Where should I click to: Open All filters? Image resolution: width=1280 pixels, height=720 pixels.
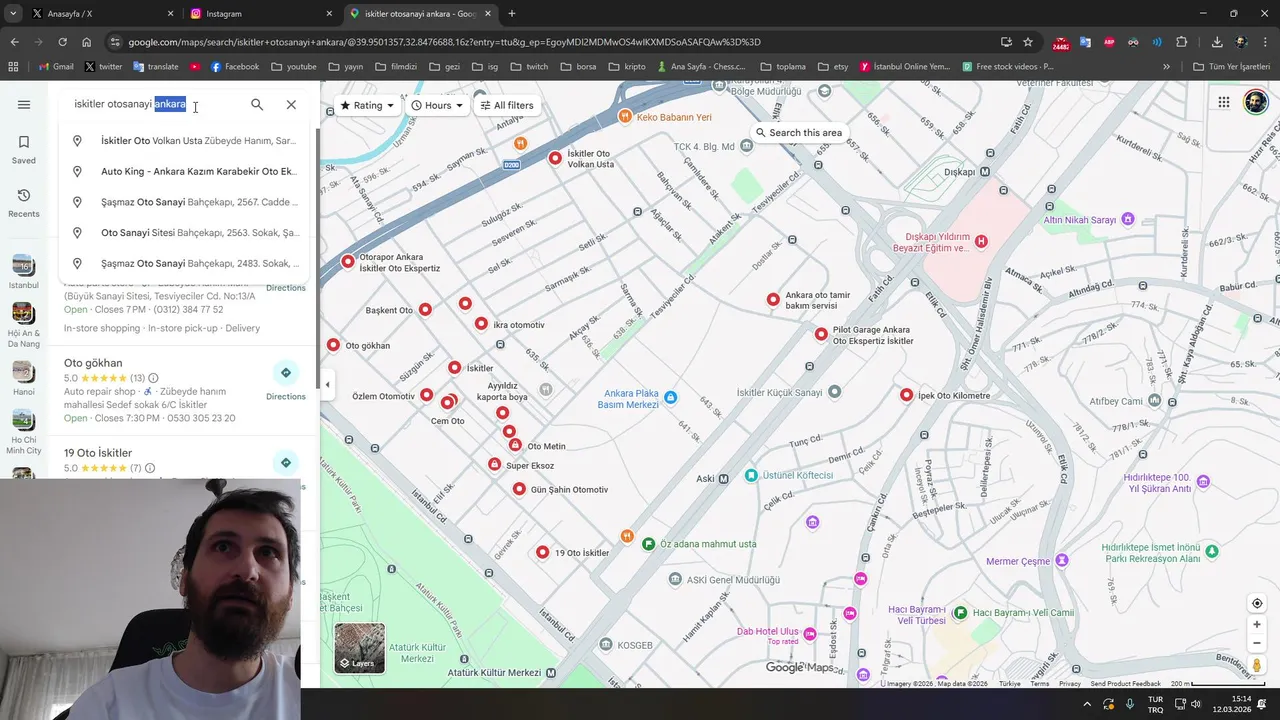[x=507, y=105]
